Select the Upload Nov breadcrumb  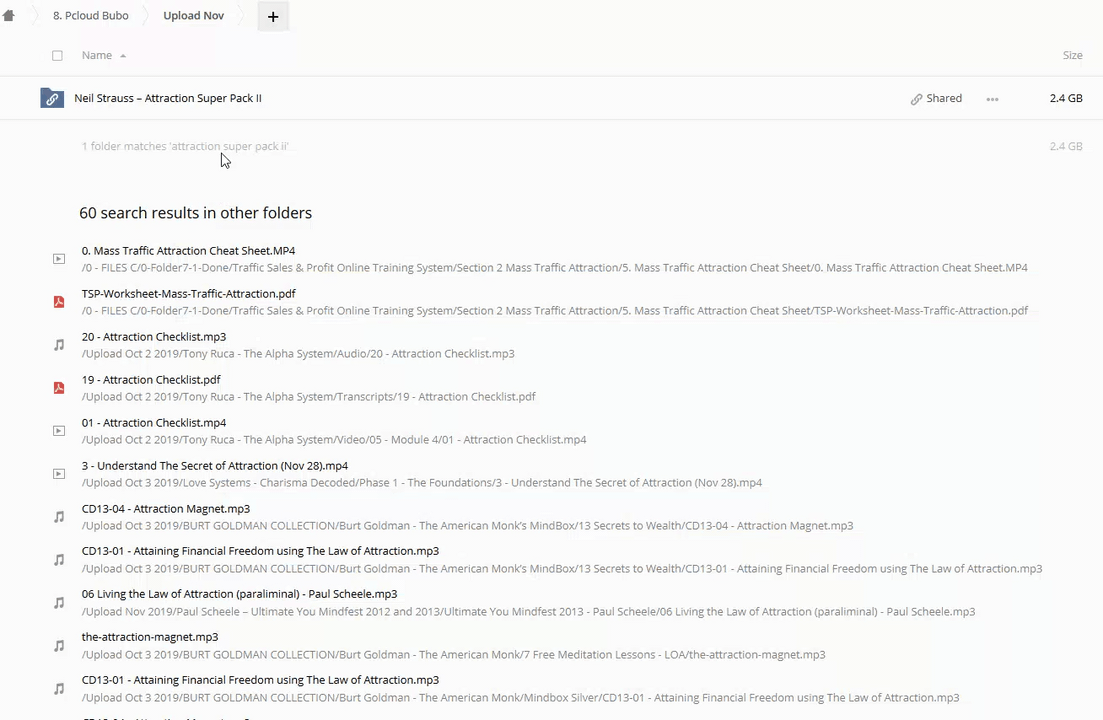[193, 16]
